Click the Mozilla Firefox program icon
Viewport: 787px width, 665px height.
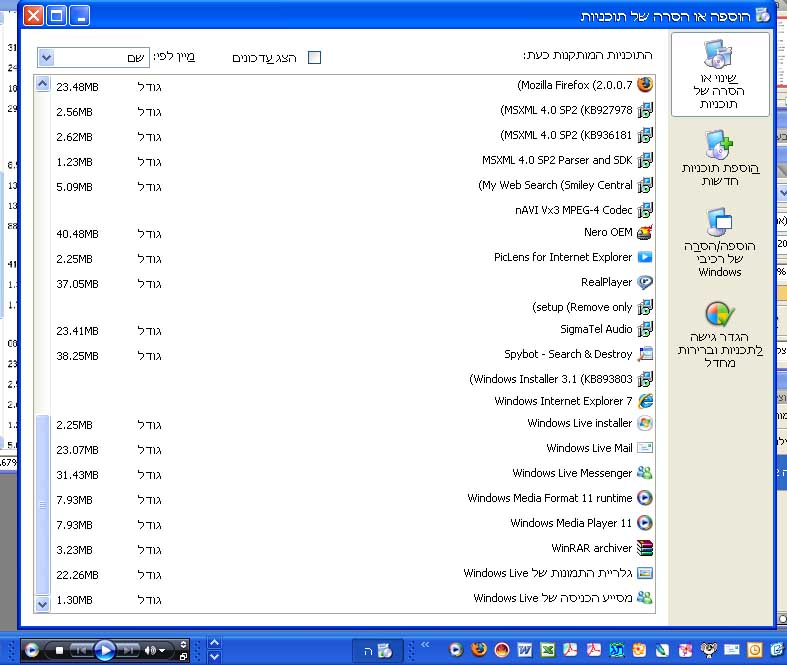[x=645, y=85]
